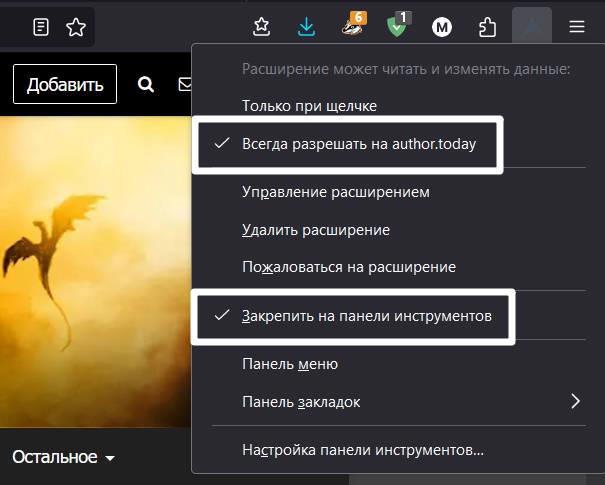
Task: Click the highlighted pinned extension toolbar button
Action: coord(532,25)
